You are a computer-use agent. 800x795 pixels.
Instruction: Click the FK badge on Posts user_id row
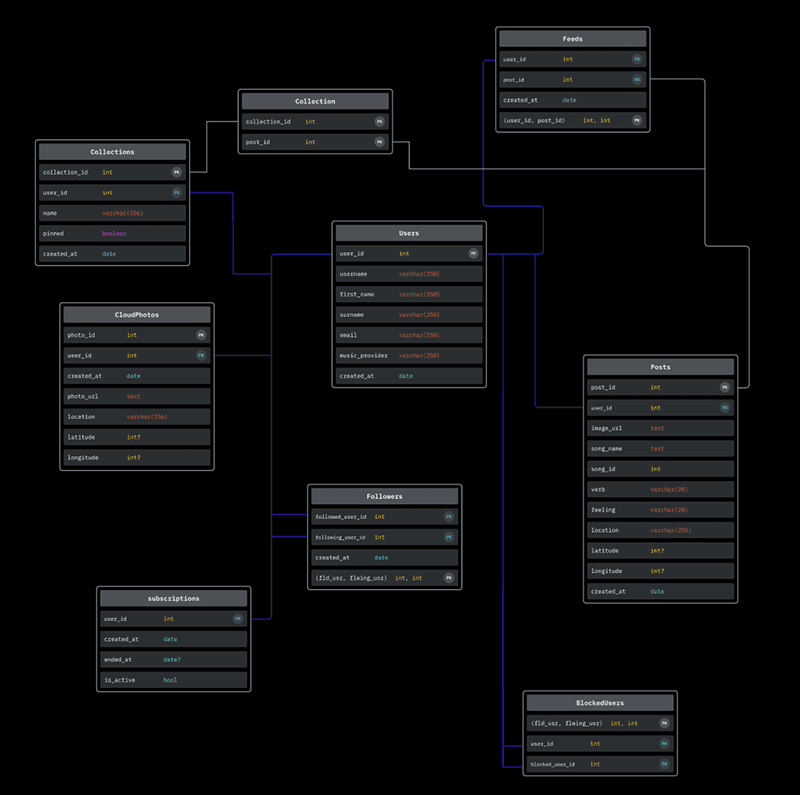pyautogui.click(x=724, y=408)
